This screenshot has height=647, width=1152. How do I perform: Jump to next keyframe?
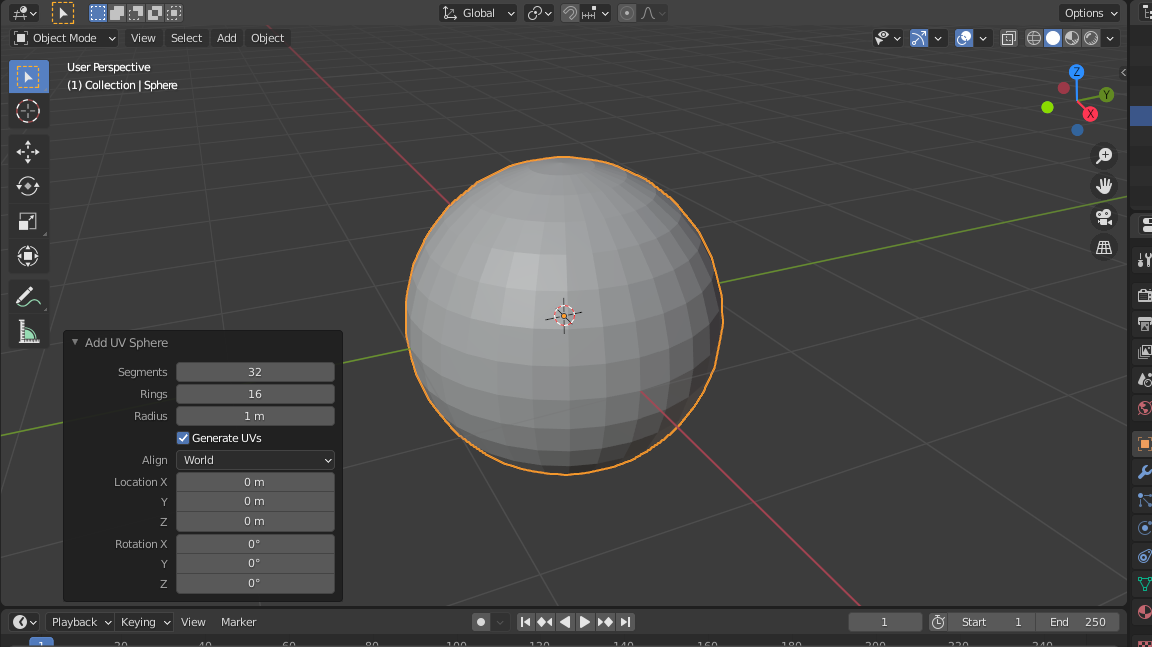tap(605, 622)
